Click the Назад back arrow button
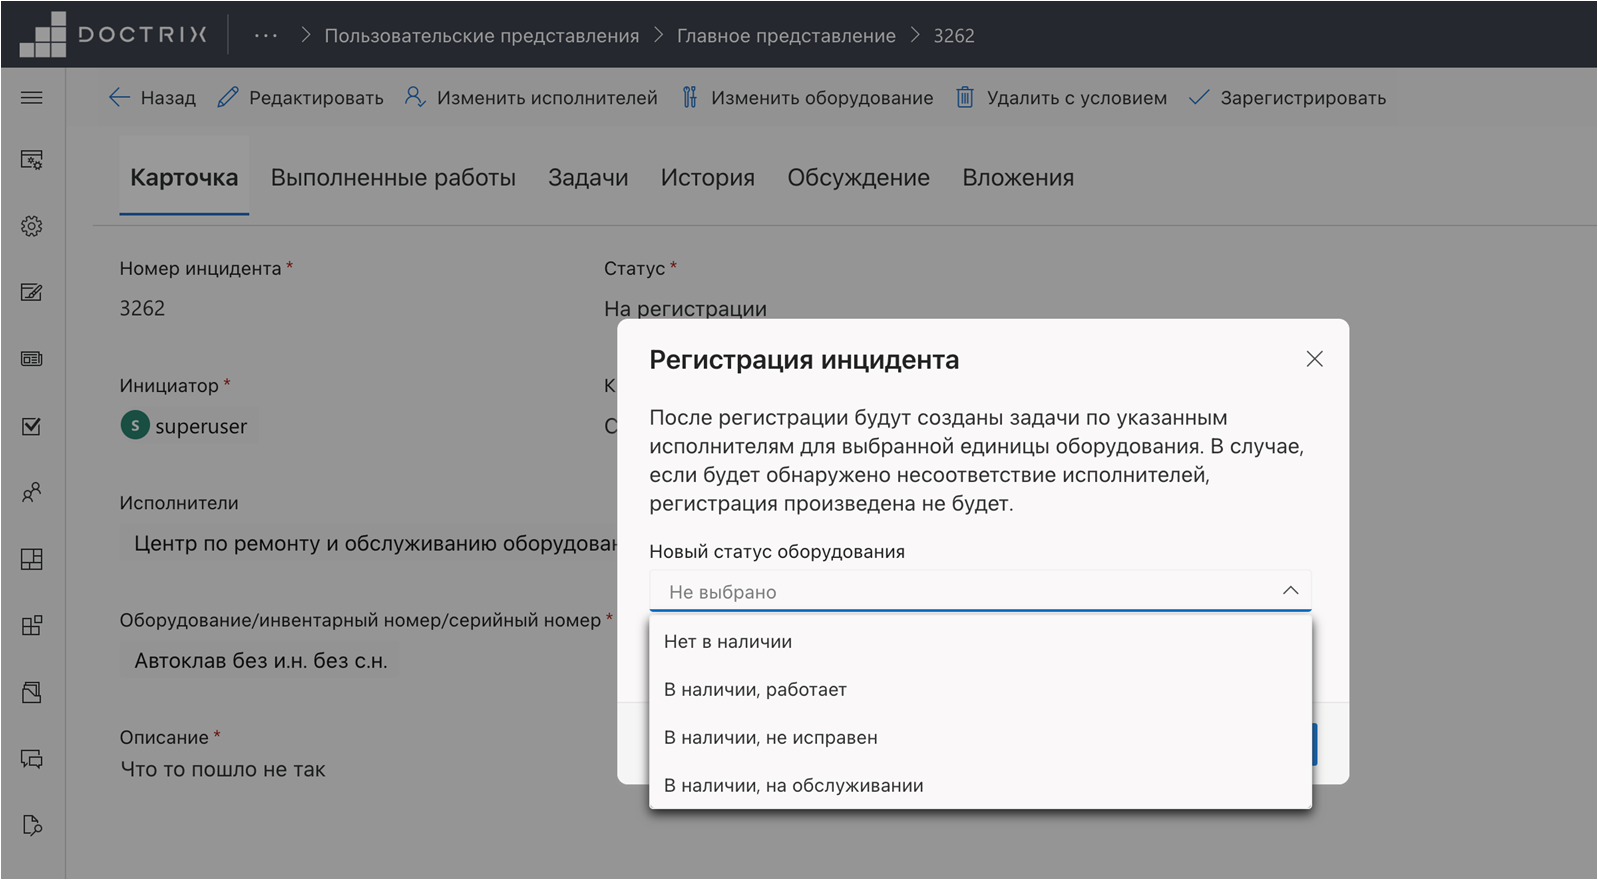 tap(152, 98)
